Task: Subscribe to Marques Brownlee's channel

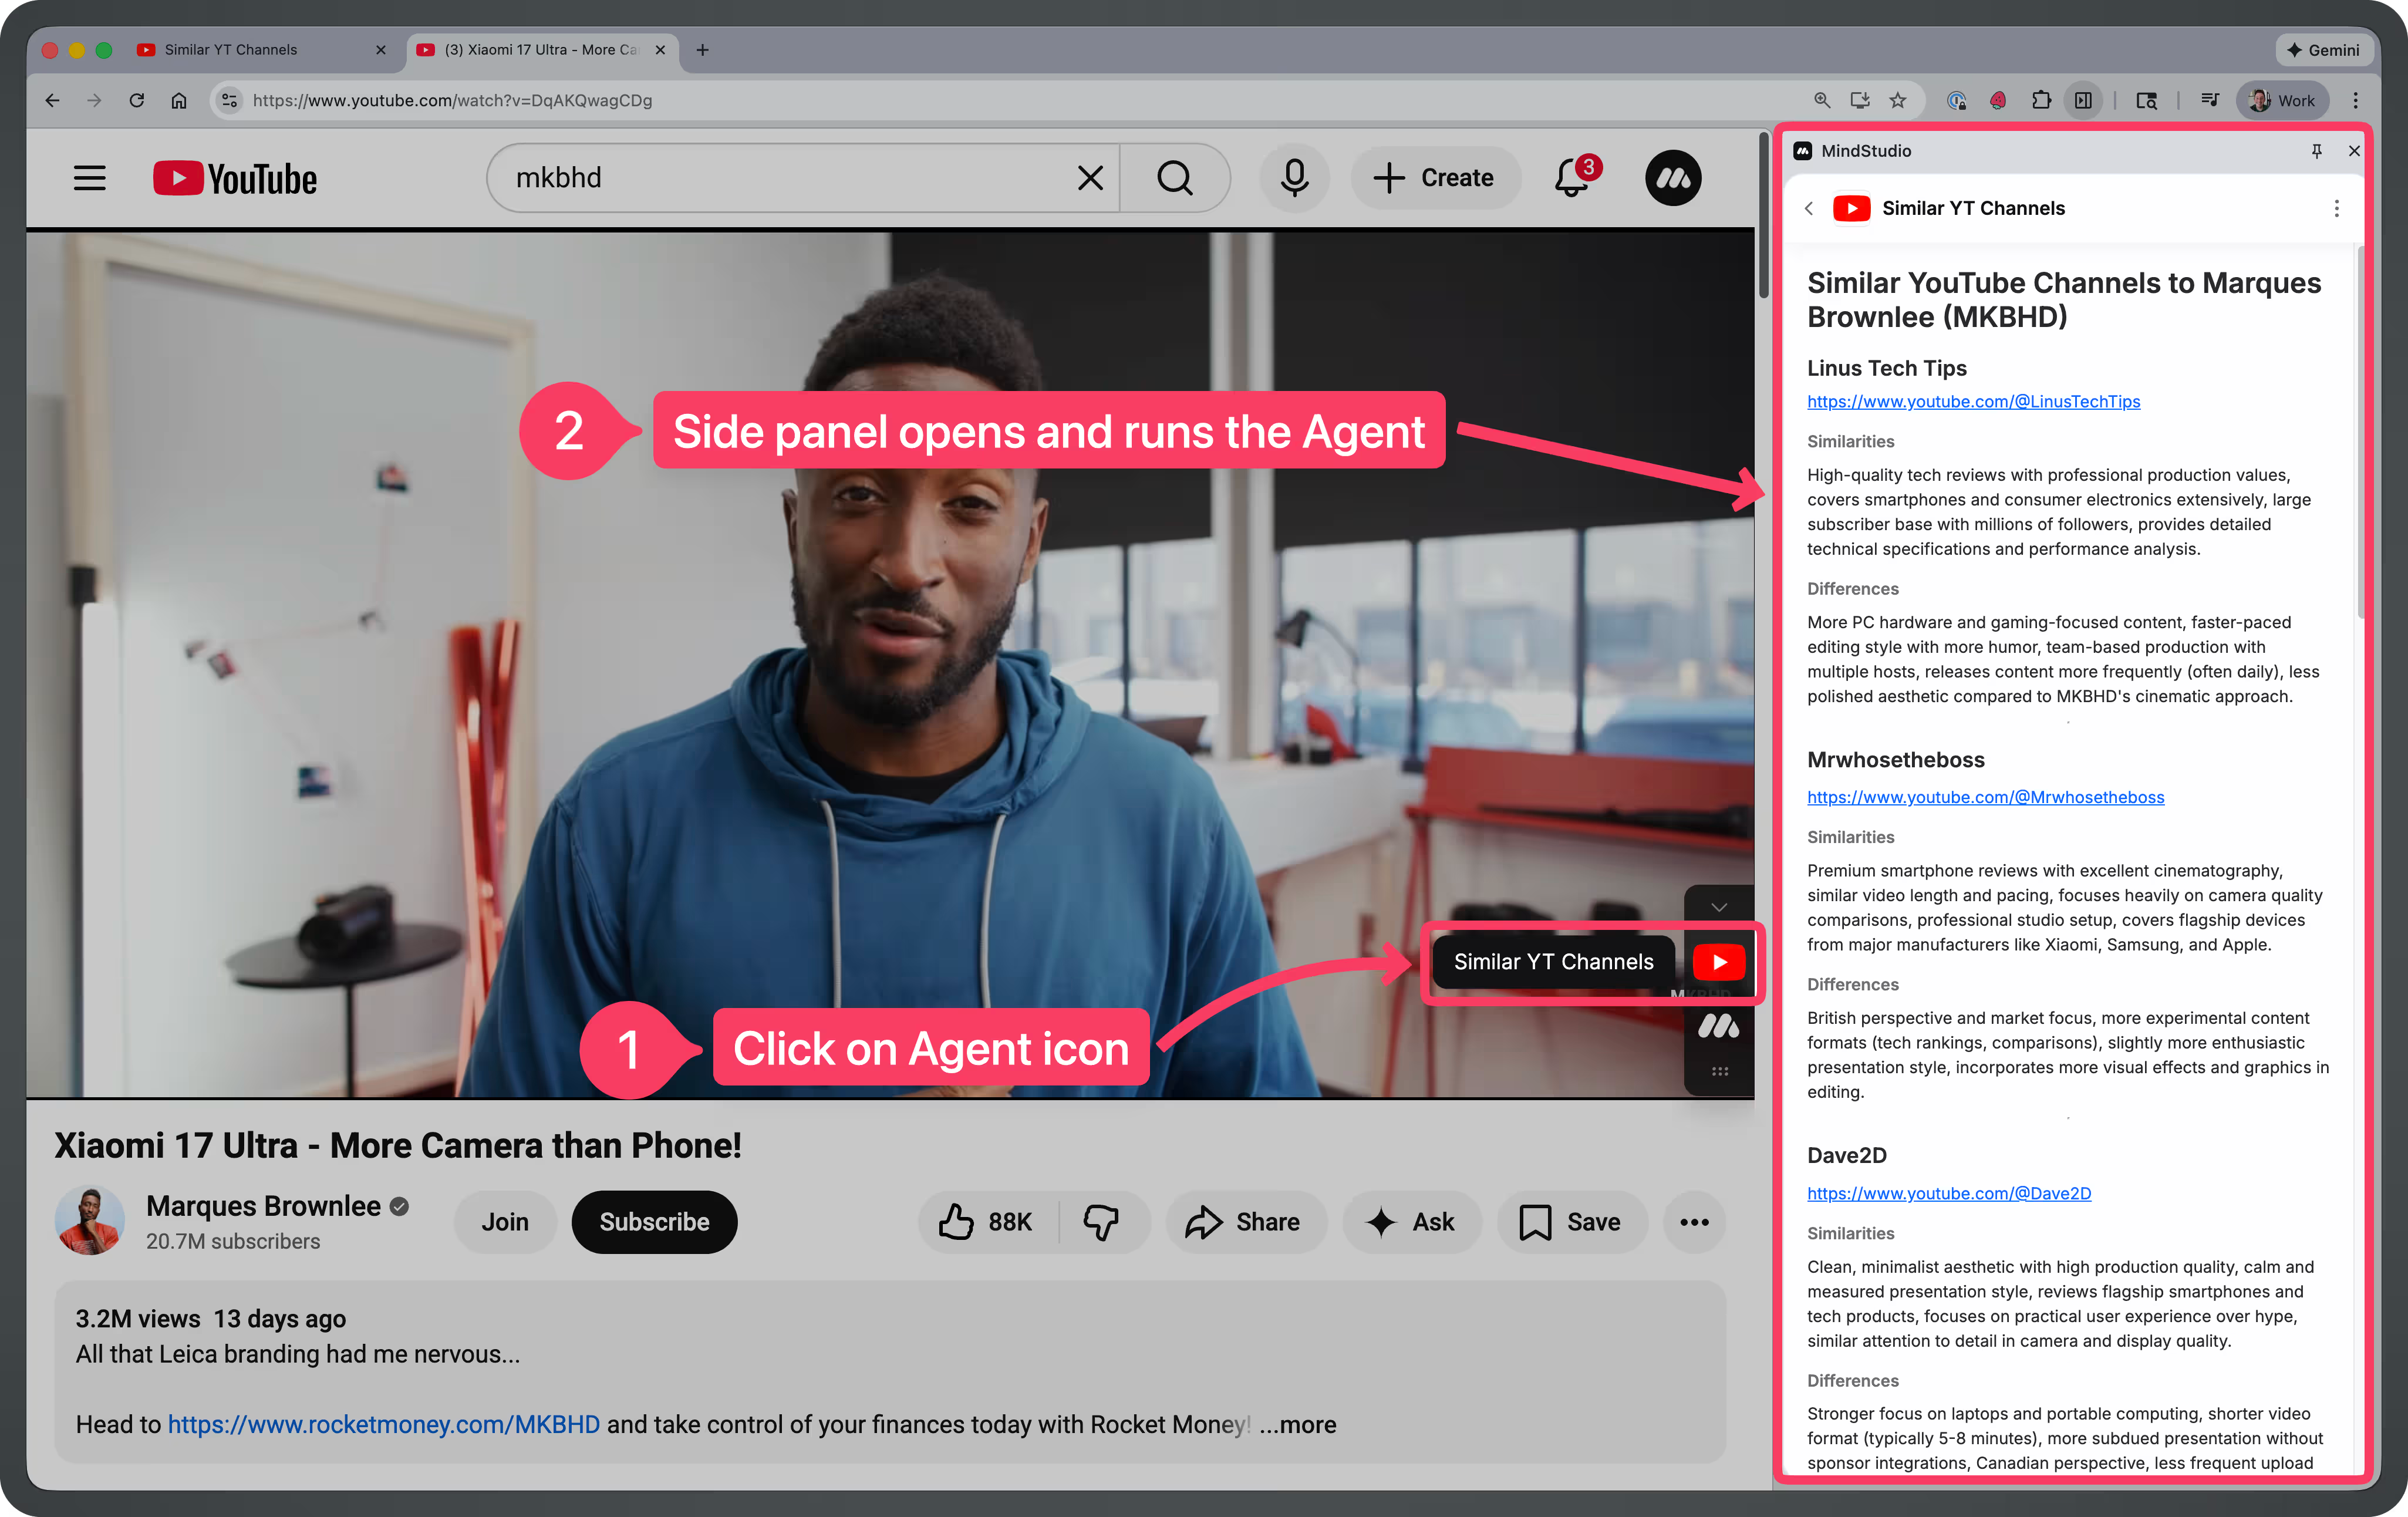Action: 654,1222
